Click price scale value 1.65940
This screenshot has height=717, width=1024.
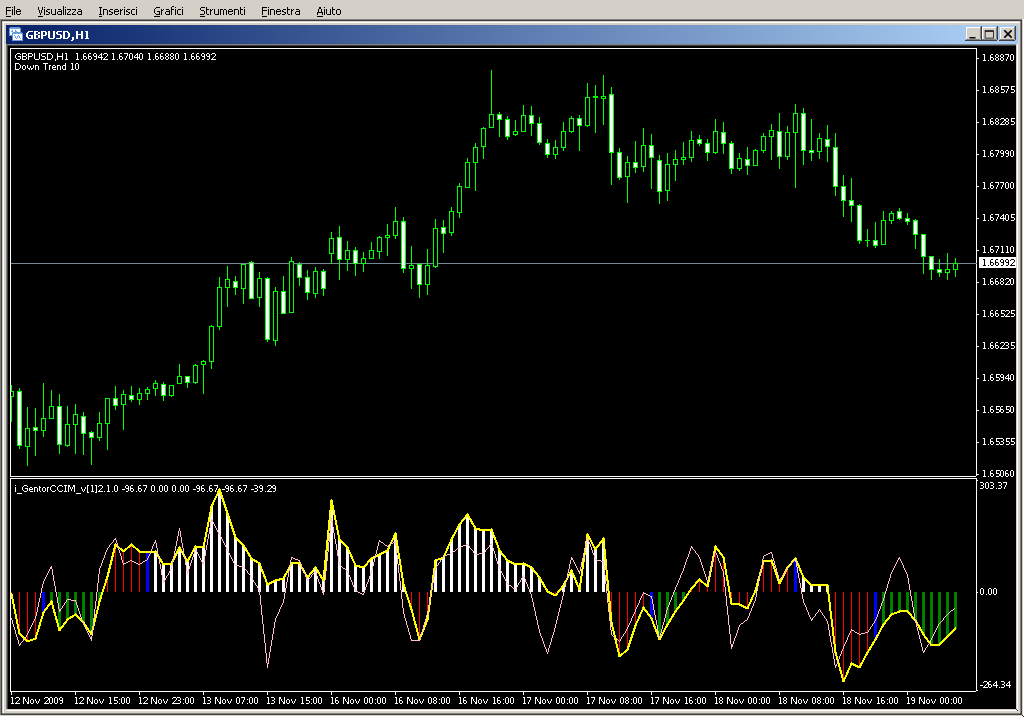(x=999, y=377)
